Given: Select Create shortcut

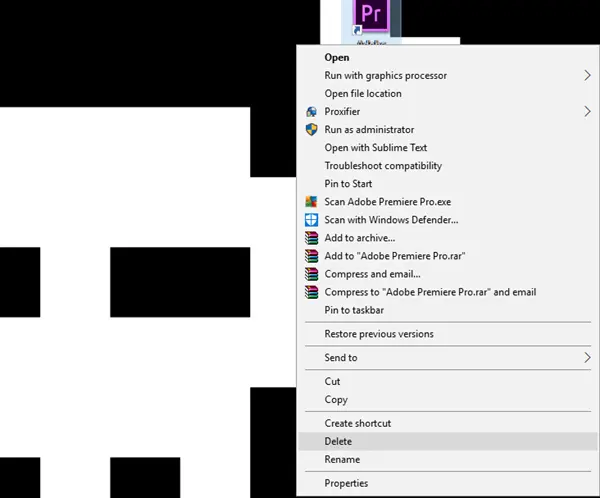Looking at the screenshot, I should [x=447, y=423].
